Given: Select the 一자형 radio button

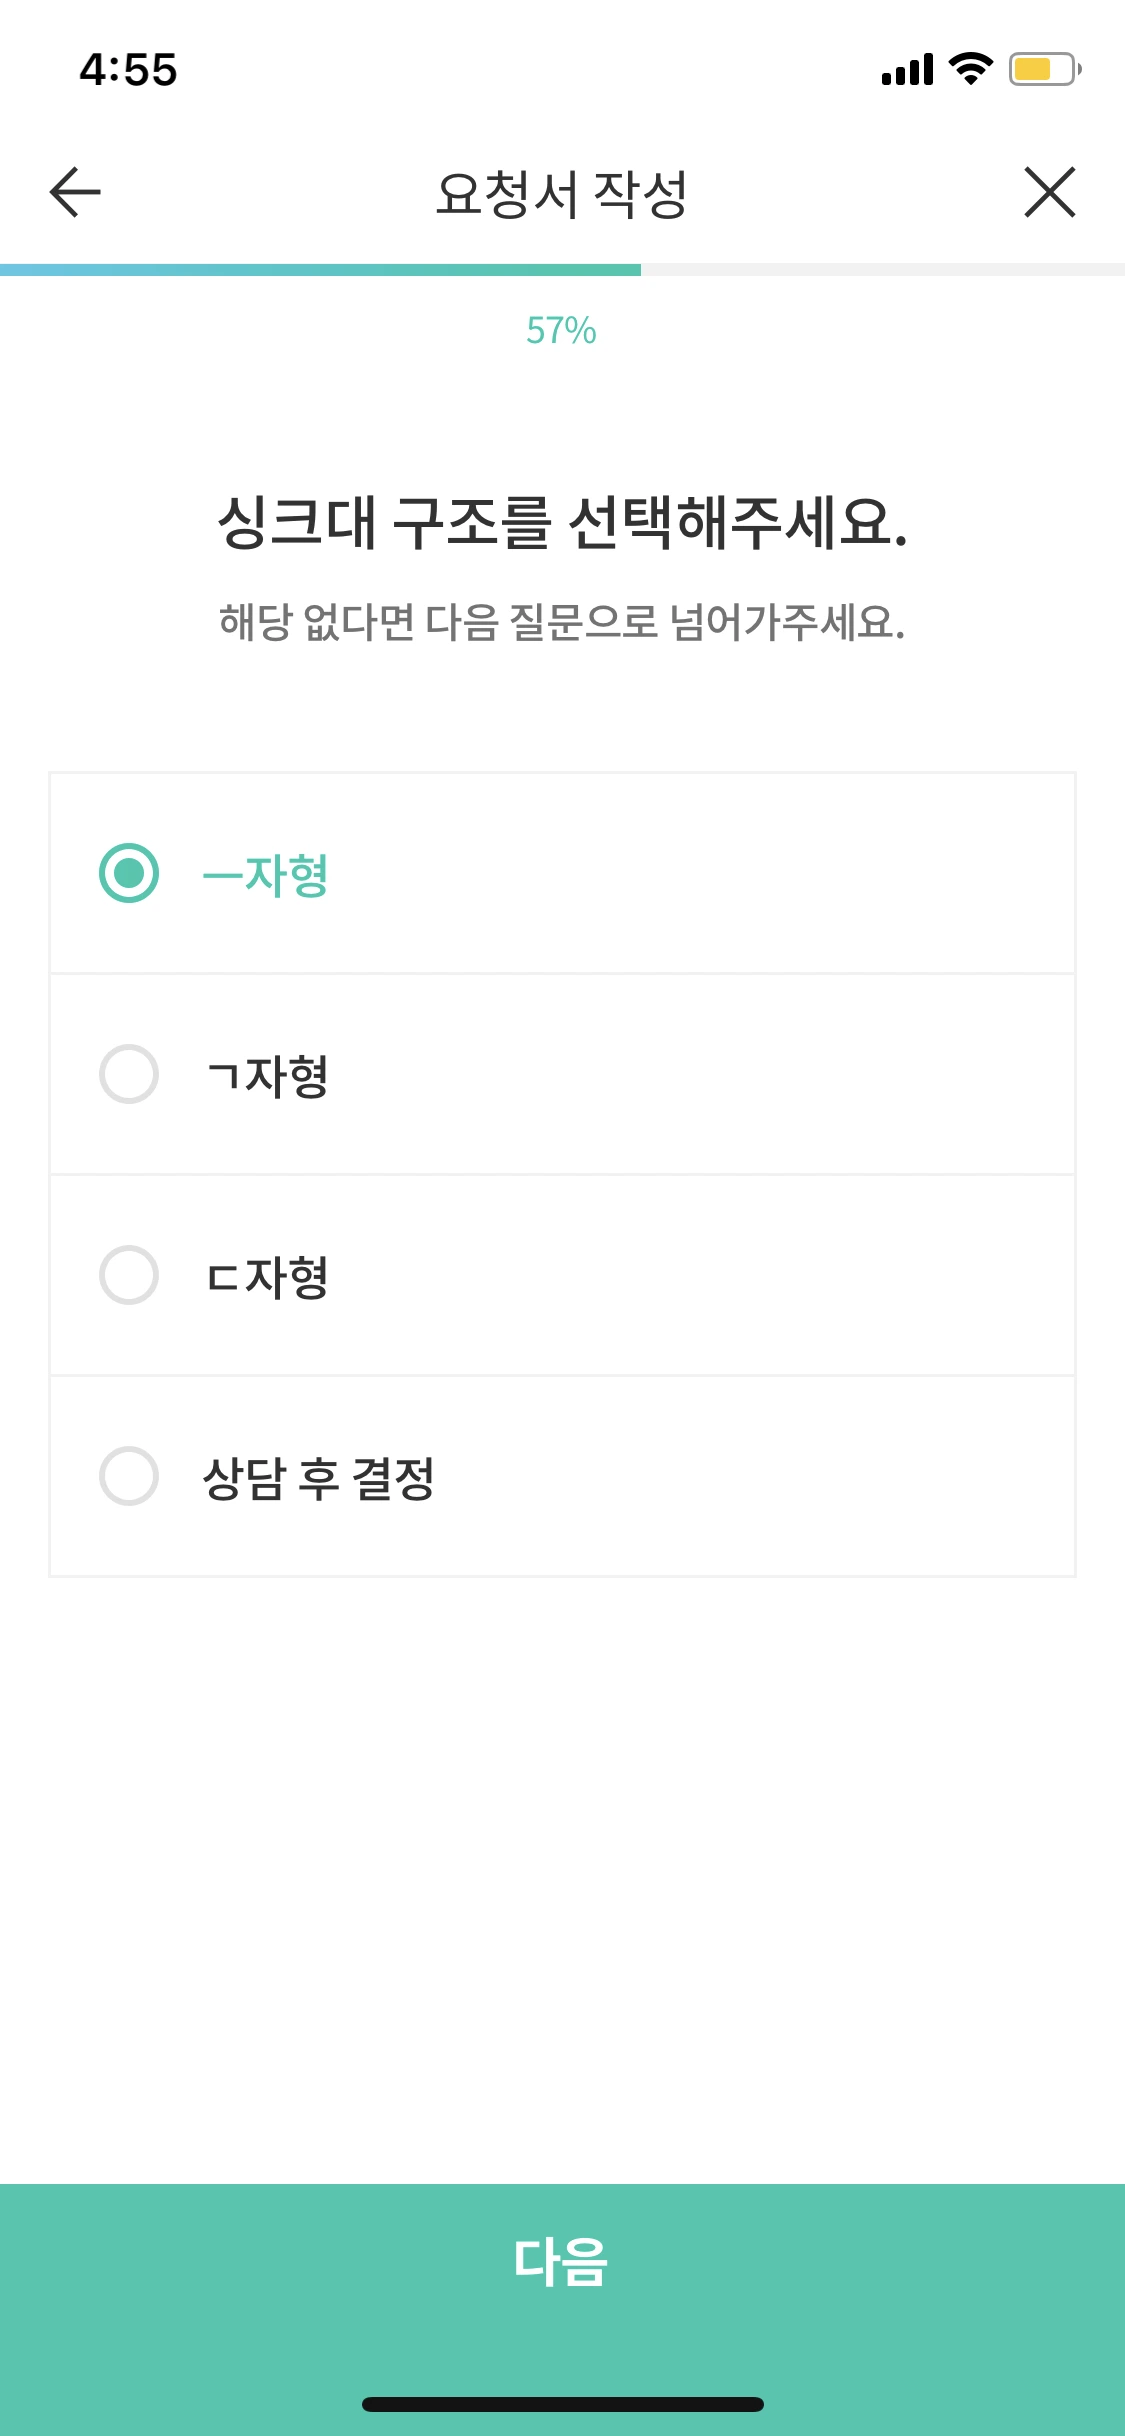Looking at the screenshot, I should coord(129,874).
